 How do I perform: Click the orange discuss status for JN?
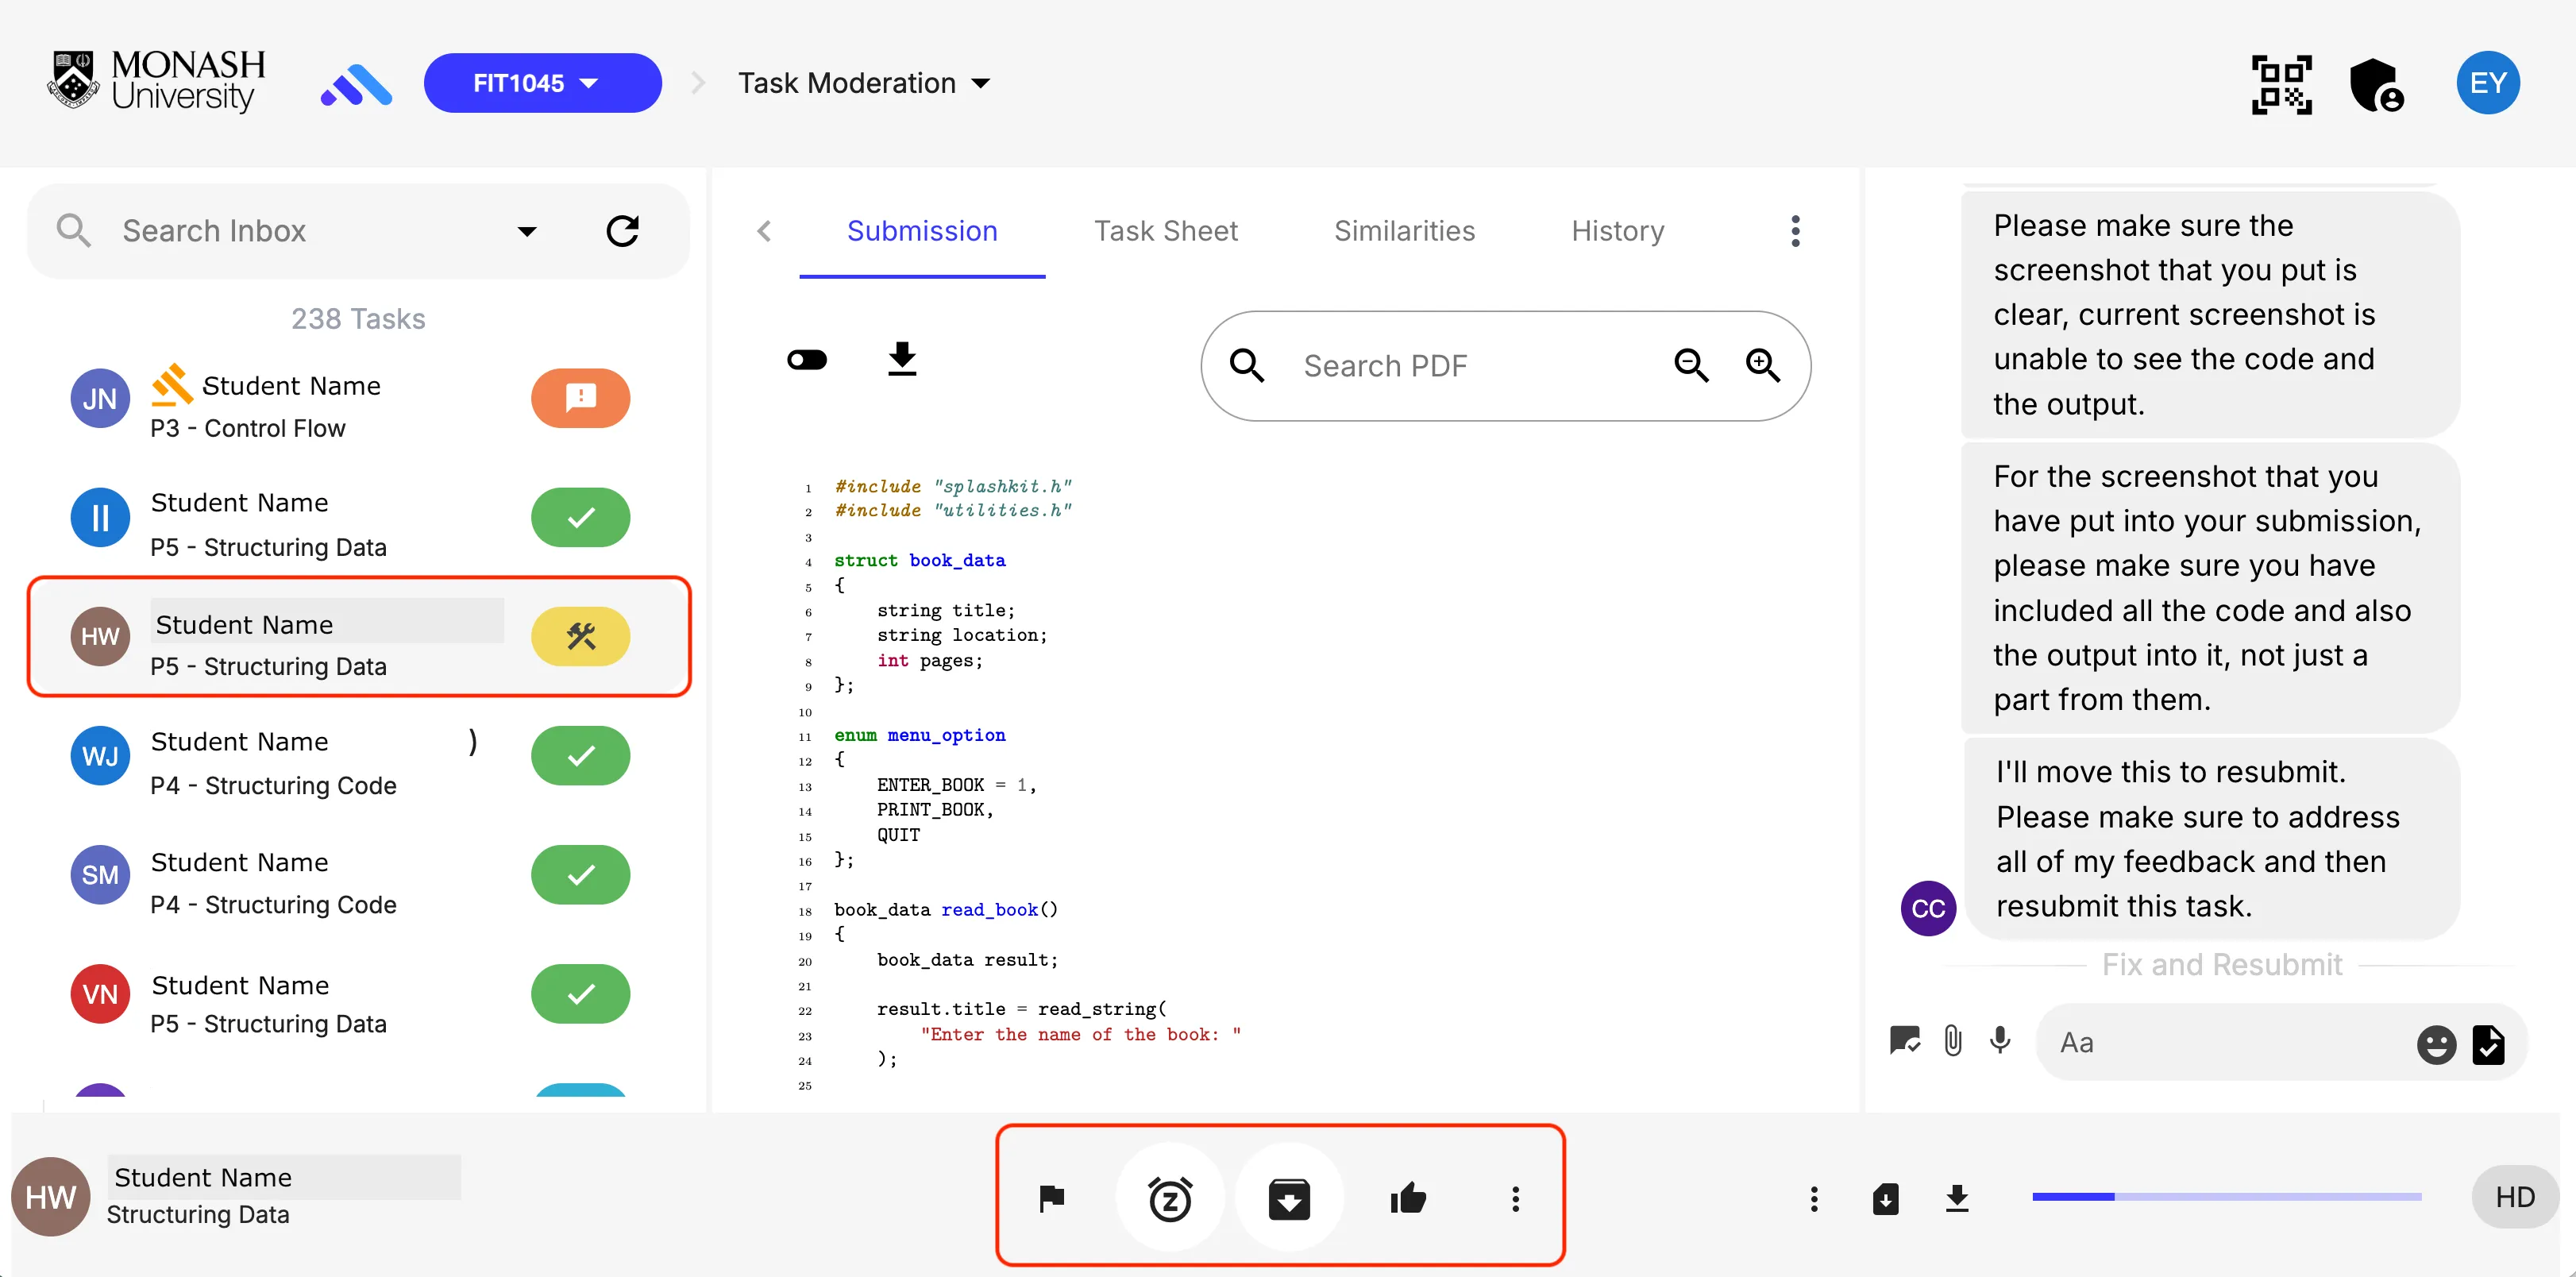pyautogui.click(x=580, y=398)
